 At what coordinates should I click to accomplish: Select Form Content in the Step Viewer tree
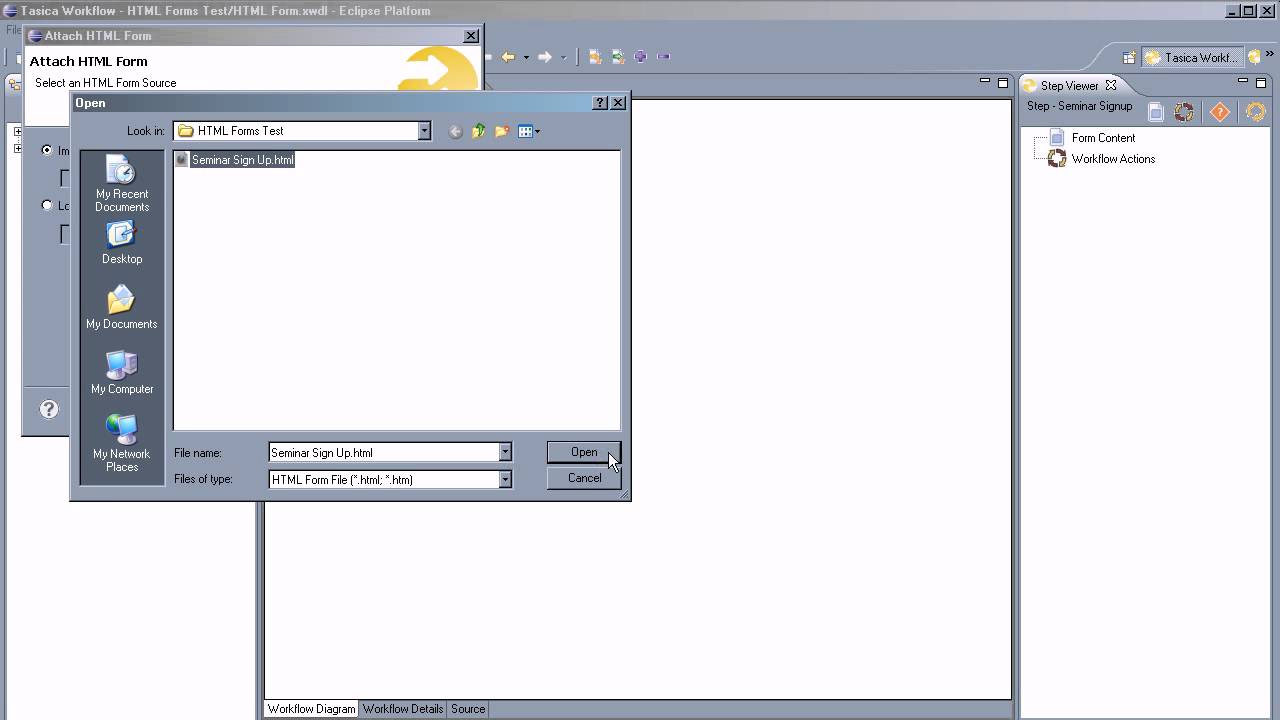[x=1103, y=138]
